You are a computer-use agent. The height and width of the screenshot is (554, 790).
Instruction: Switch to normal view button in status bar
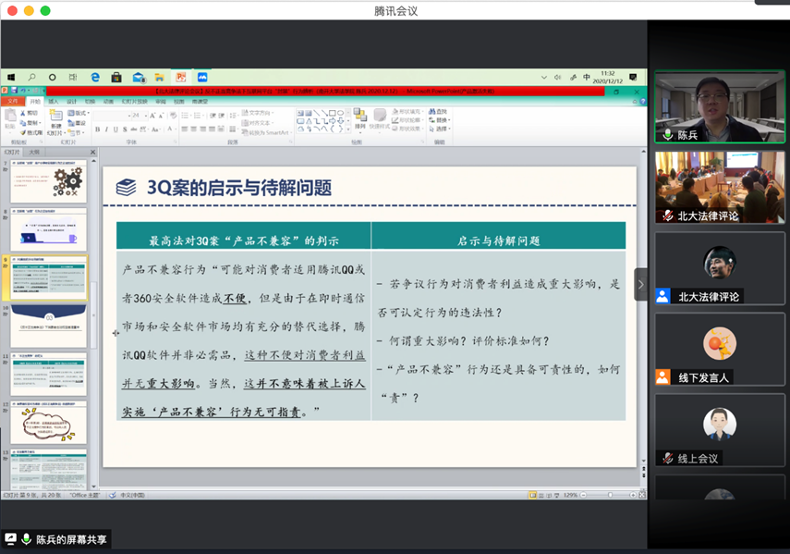(533, 495)
